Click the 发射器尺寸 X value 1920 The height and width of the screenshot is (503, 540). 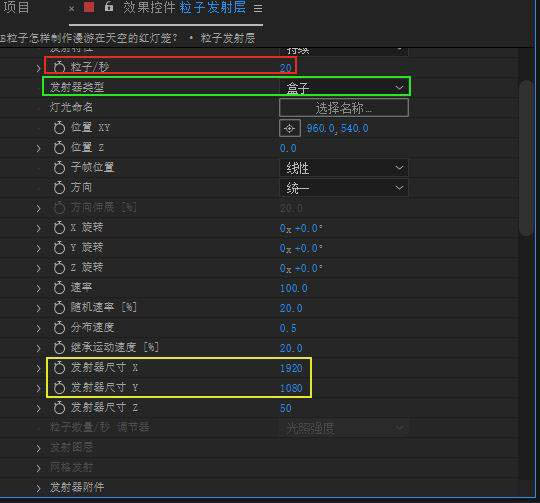pos(291,368)
